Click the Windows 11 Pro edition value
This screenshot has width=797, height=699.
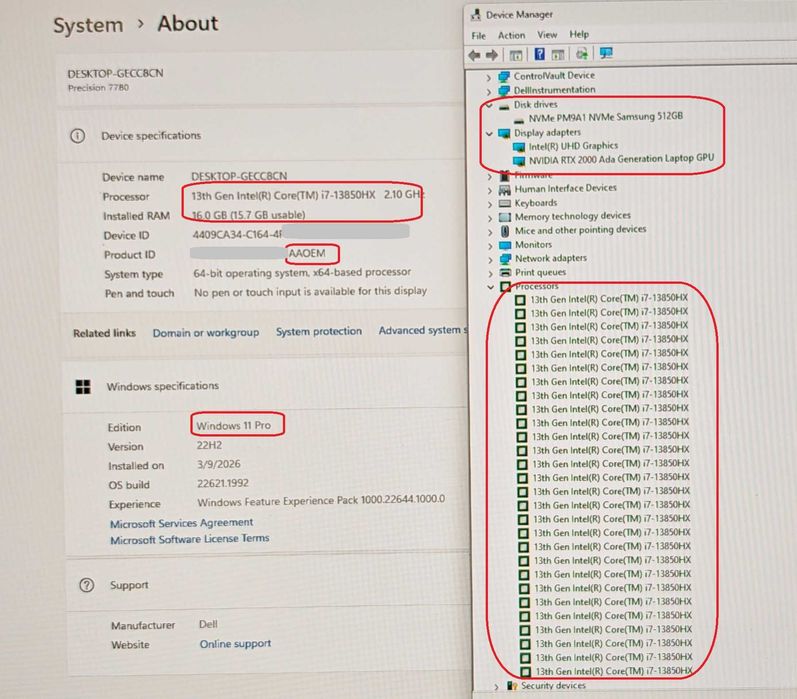click(x=233, y=426)
